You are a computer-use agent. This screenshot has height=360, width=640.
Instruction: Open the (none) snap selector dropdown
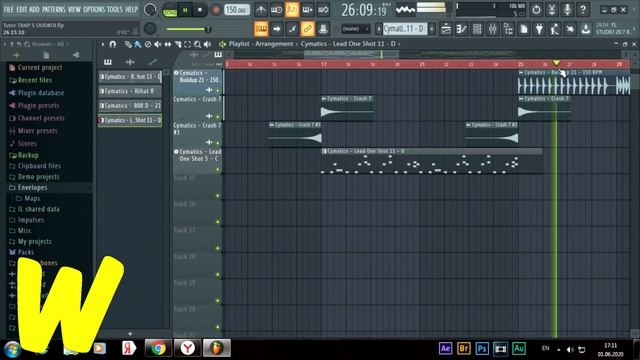[x=356, y=29]
